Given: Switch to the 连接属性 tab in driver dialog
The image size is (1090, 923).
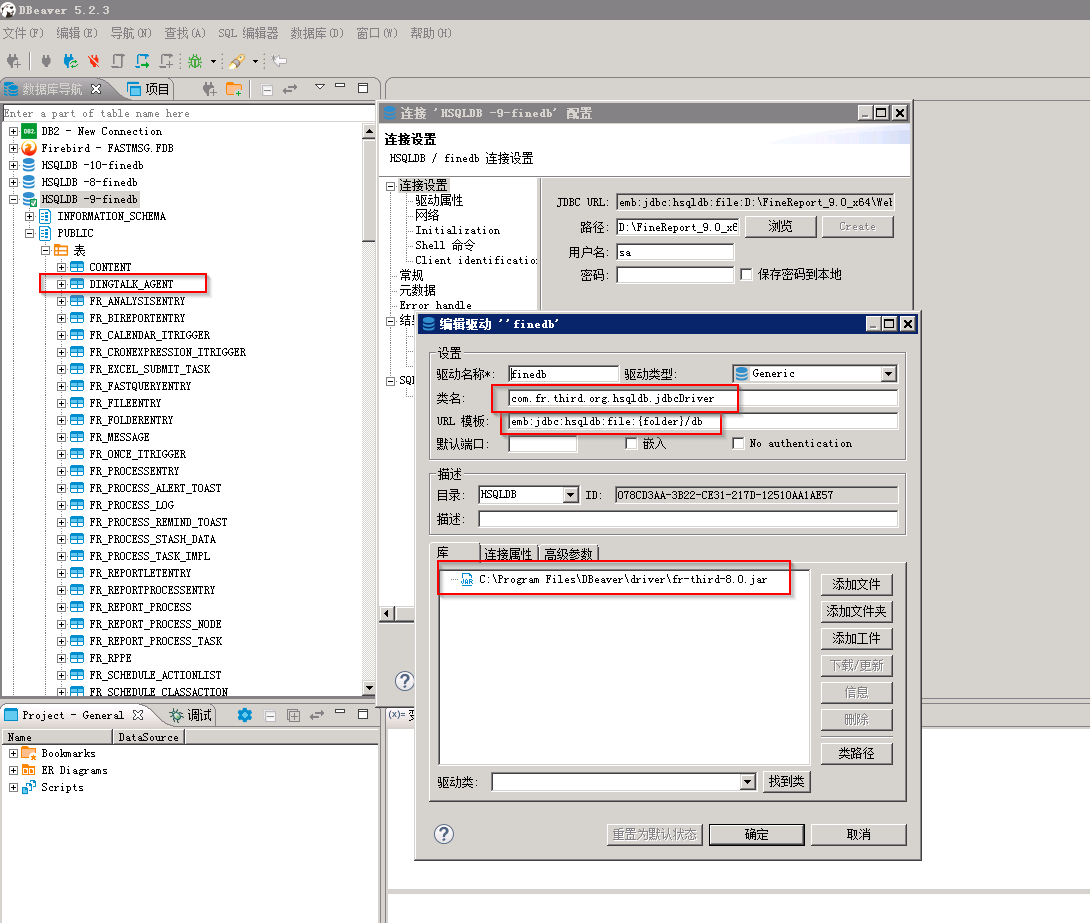Looking at the screenshot, I should point(508,554).
